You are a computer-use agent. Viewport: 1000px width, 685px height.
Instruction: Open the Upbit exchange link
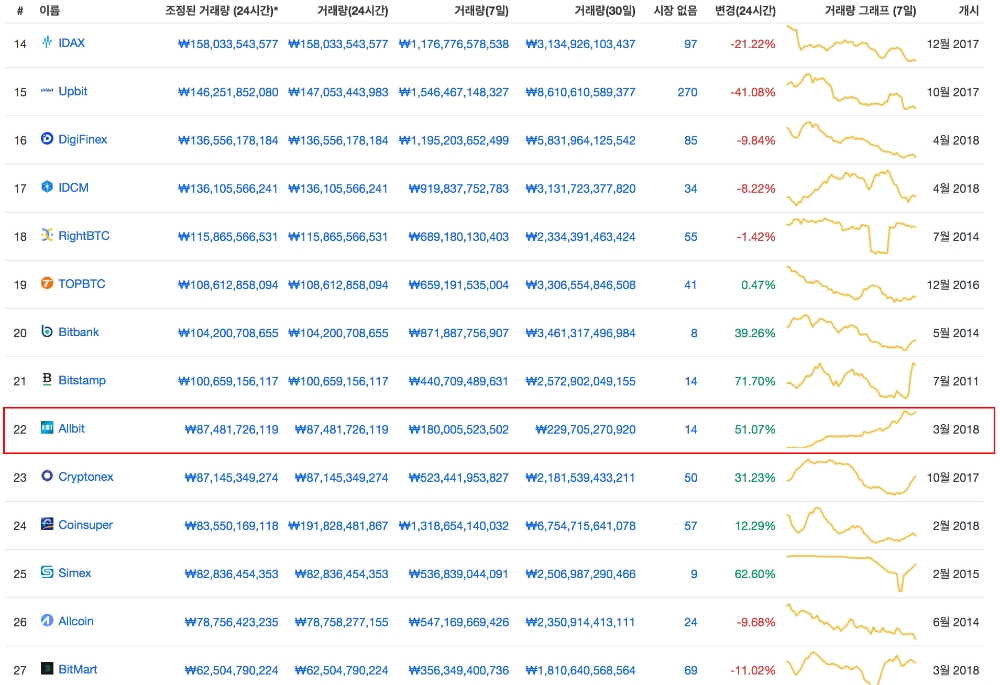pos(73,91)
